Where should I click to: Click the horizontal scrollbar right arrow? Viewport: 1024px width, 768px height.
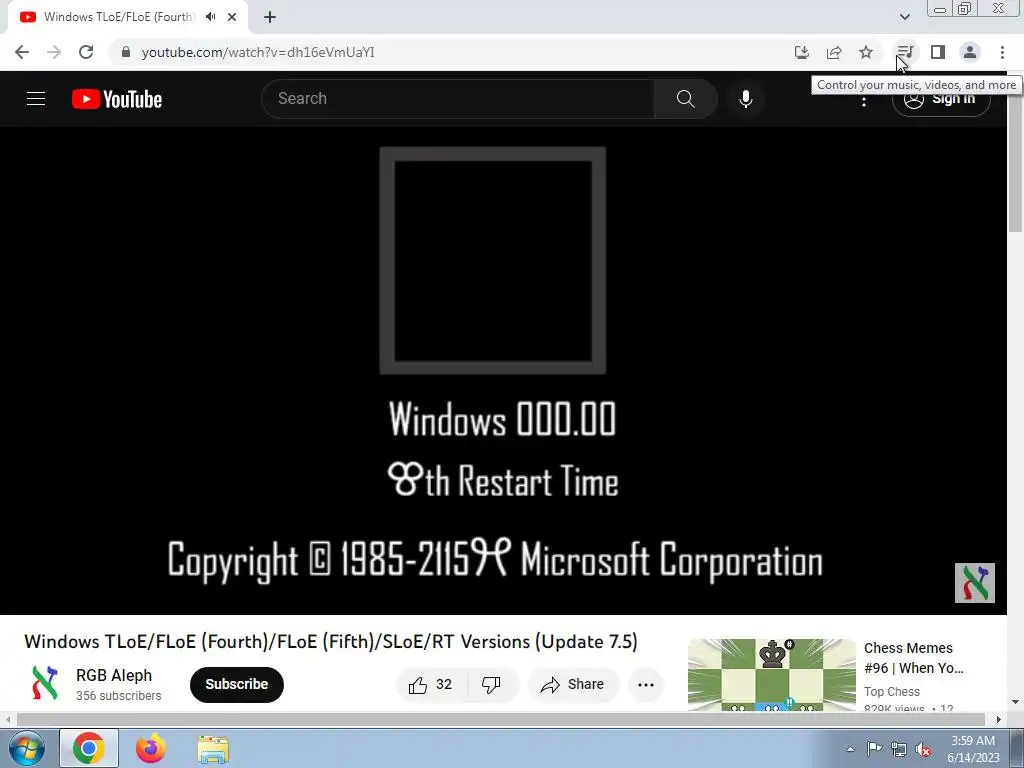coord(999,720)
